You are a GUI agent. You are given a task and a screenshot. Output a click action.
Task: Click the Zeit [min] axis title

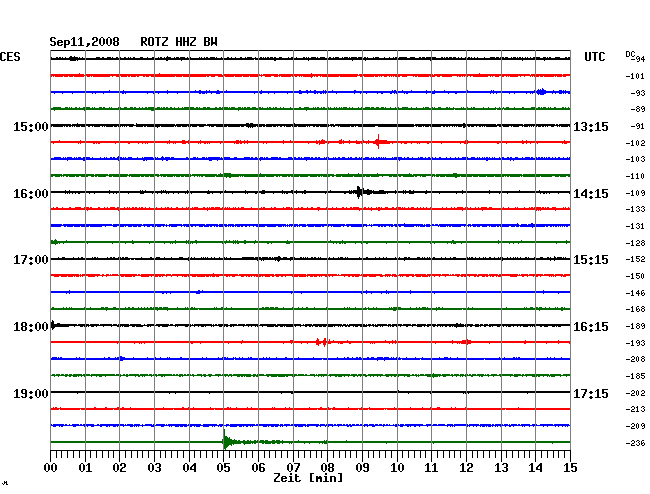pyautogui.click(x=308, y=478)
